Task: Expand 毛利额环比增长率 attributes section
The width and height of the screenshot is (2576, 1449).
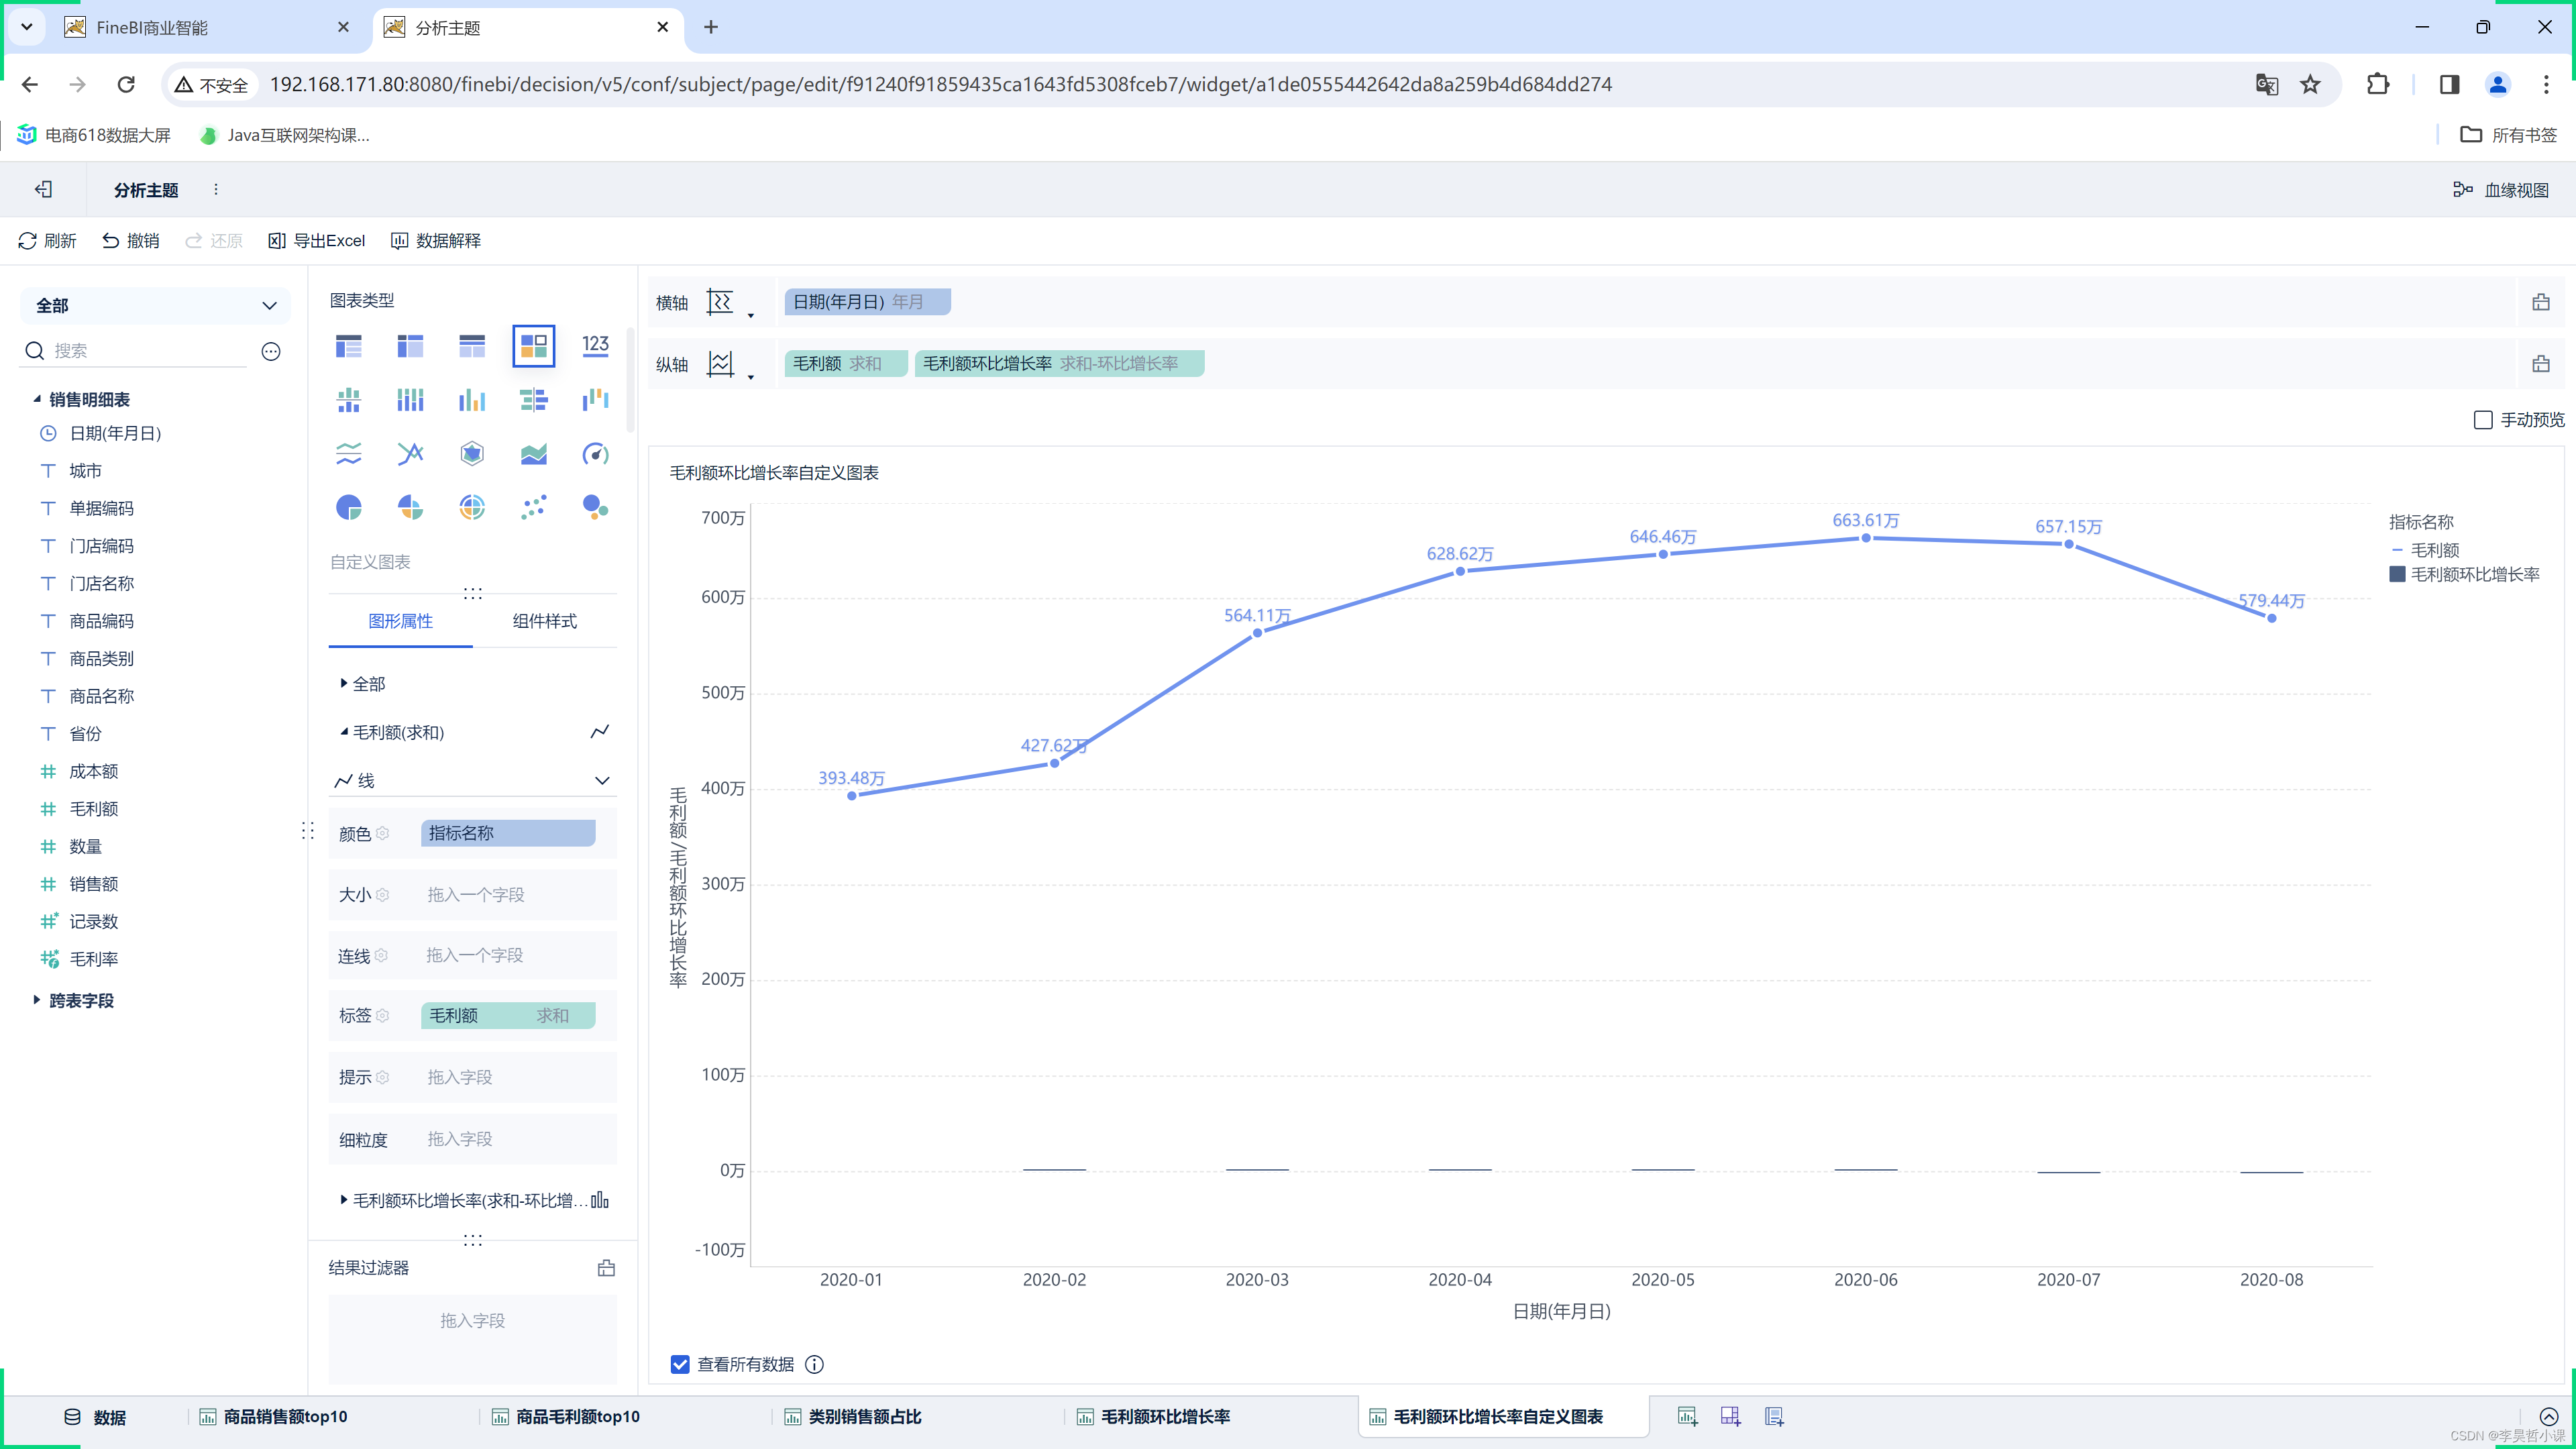Action: pos(343,1200)
